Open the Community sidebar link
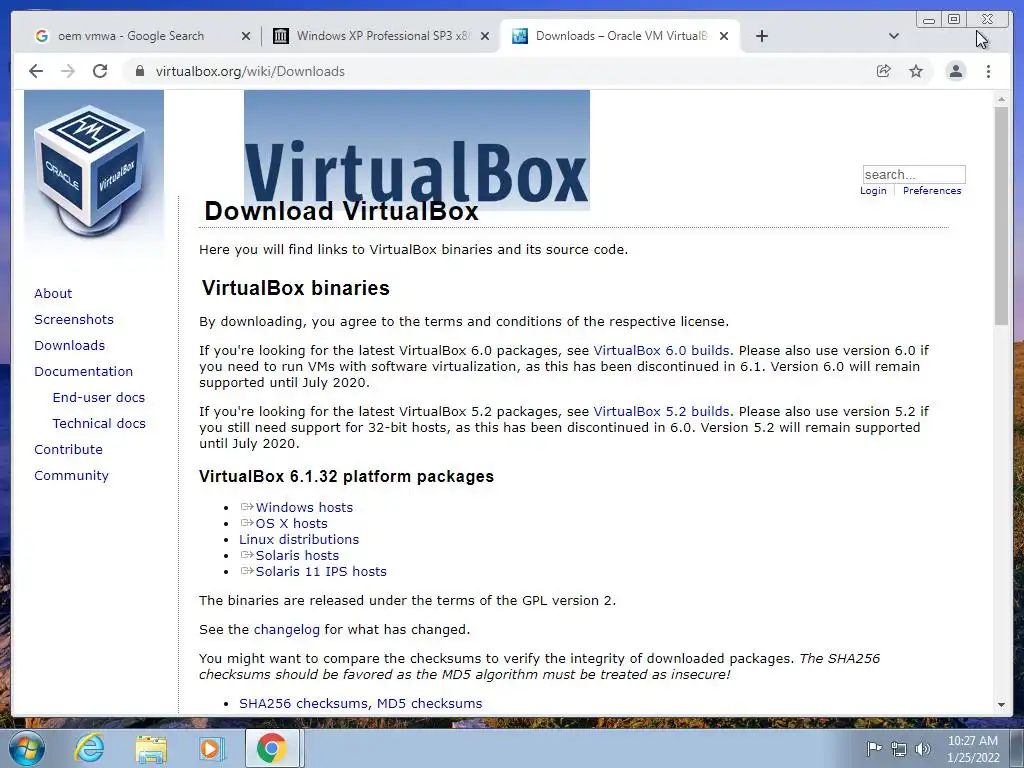 71,476
